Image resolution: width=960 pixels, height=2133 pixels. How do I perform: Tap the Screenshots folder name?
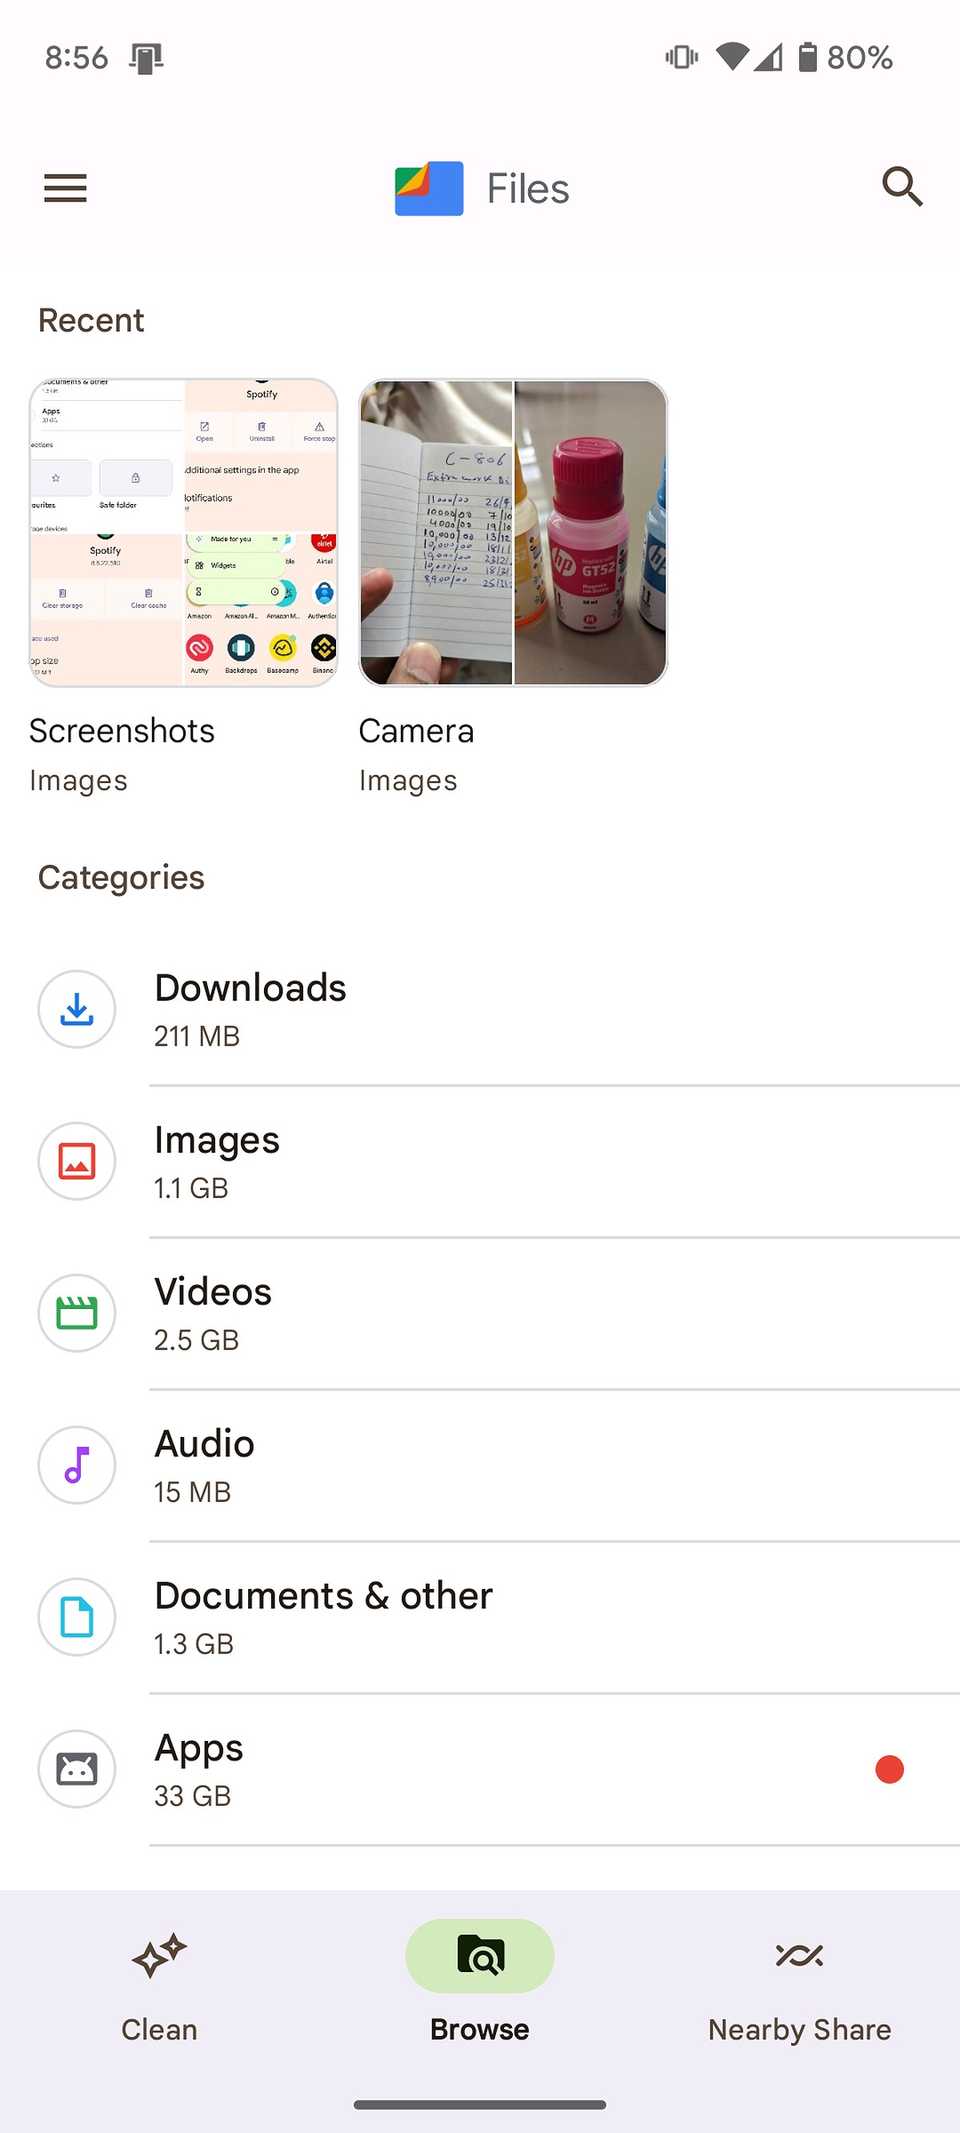coord(122,731)
